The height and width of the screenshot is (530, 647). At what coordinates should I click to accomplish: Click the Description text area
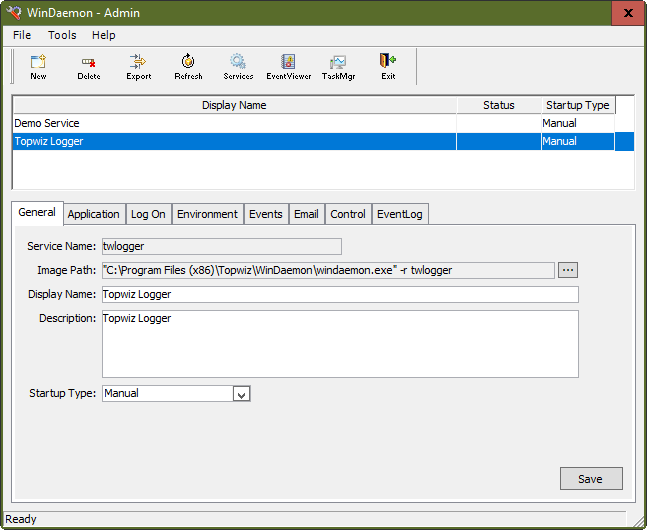[x=340, y=344]
